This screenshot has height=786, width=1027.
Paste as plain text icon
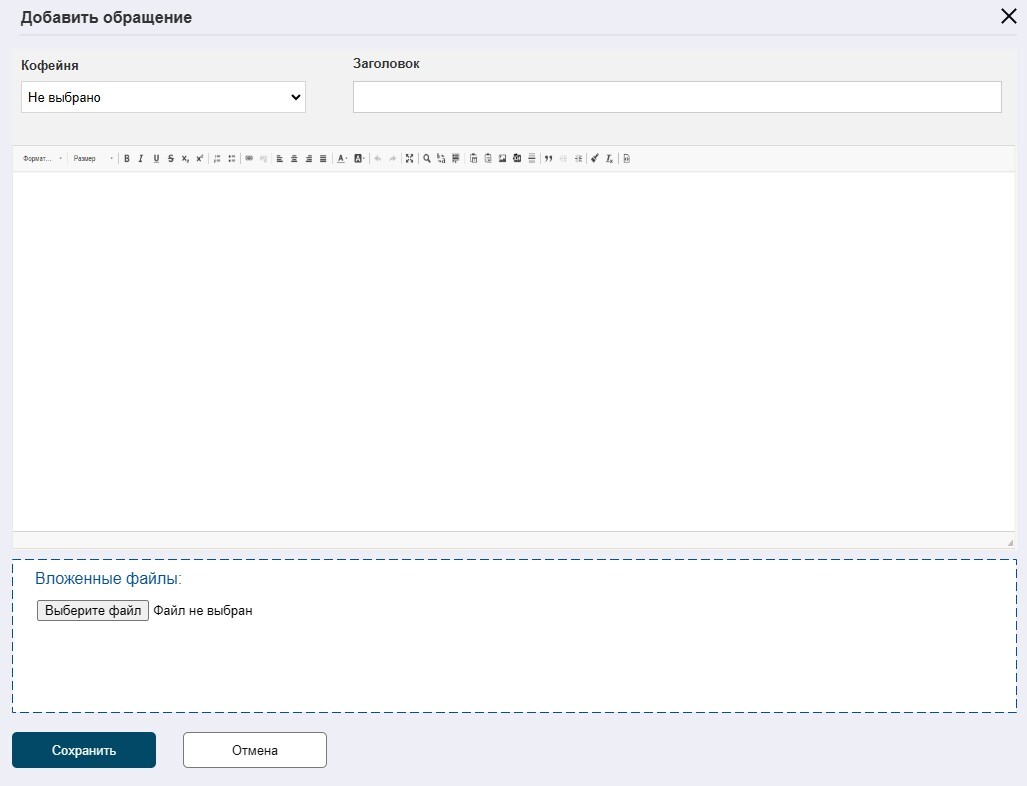(x=474, y=159)
